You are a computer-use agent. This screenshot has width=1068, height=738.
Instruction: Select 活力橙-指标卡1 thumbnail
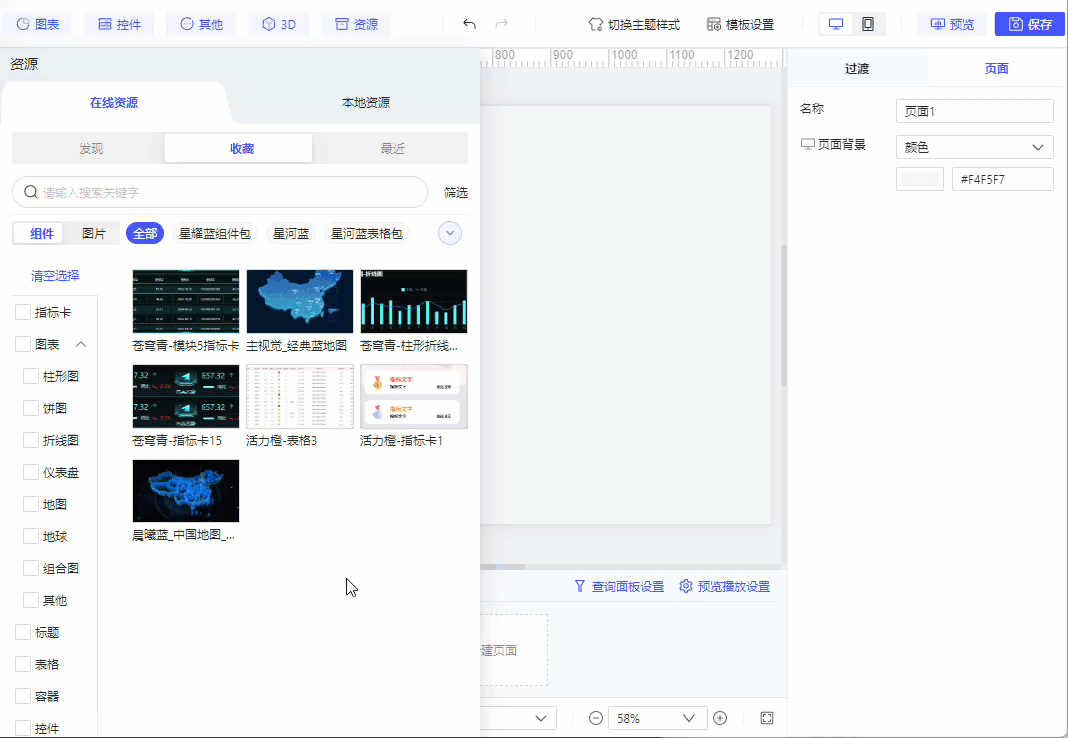point(413,396)
